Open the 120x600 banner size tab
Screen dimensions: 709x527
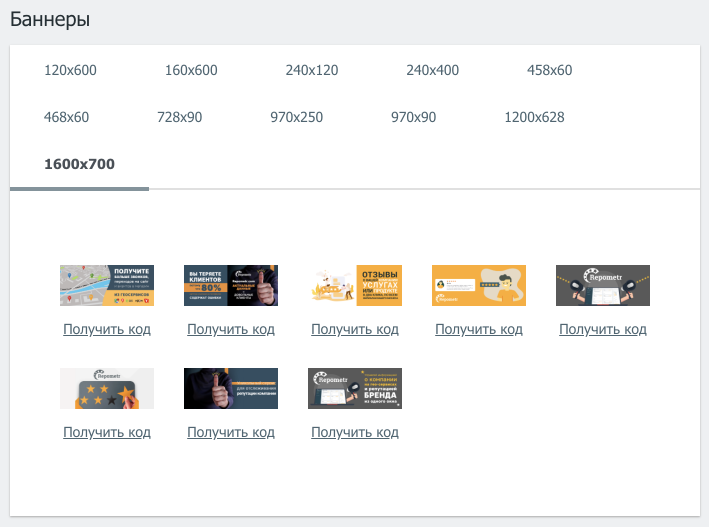click(x=70, y=70)
